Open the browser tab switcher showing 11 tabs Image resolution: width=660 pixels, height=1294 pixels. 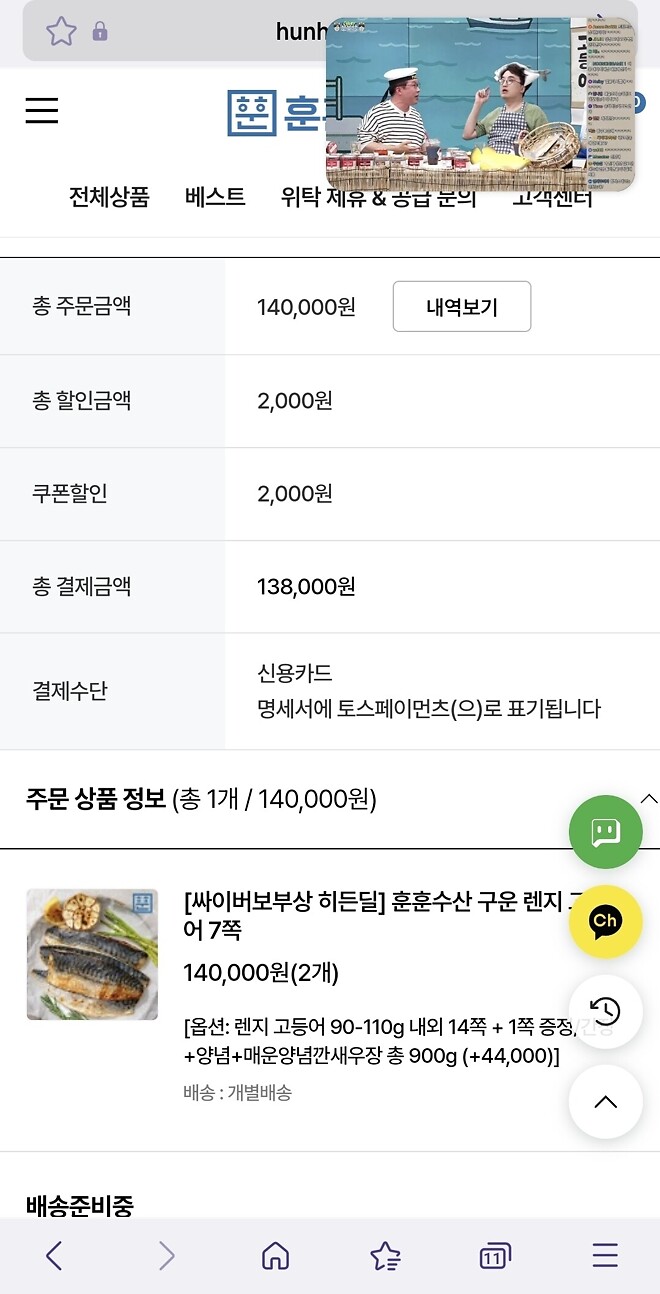point(493,1255)
